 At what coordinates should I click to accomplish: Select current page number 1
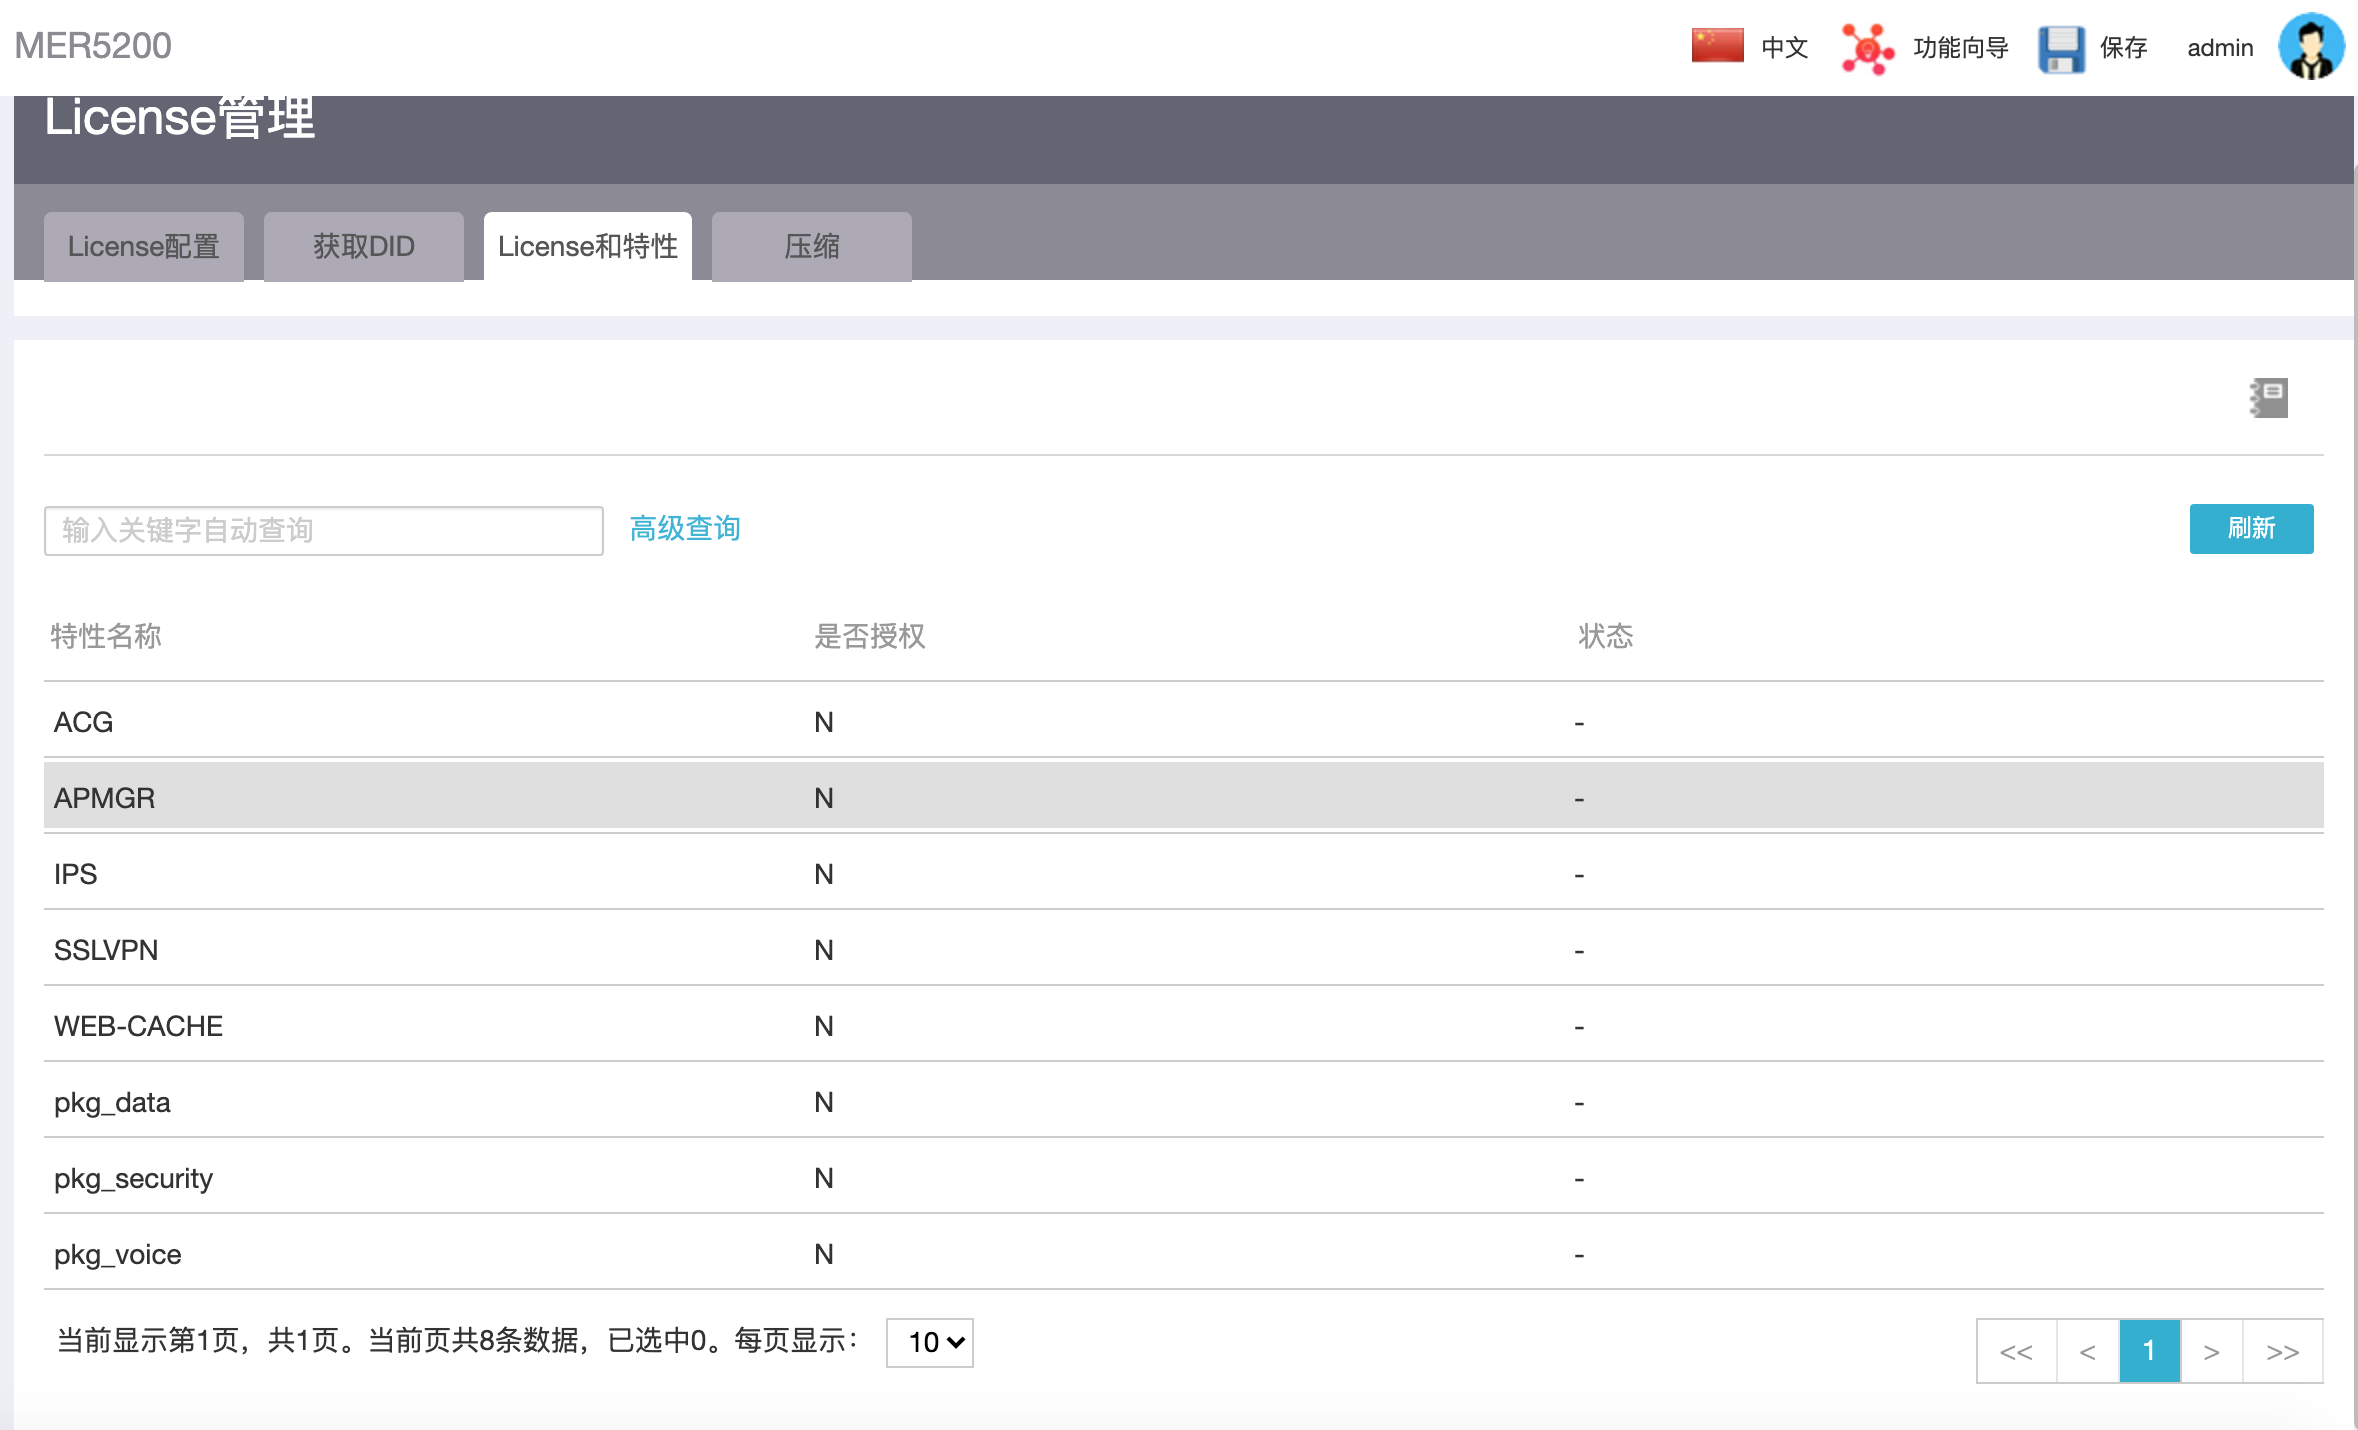(2149, 1351)
